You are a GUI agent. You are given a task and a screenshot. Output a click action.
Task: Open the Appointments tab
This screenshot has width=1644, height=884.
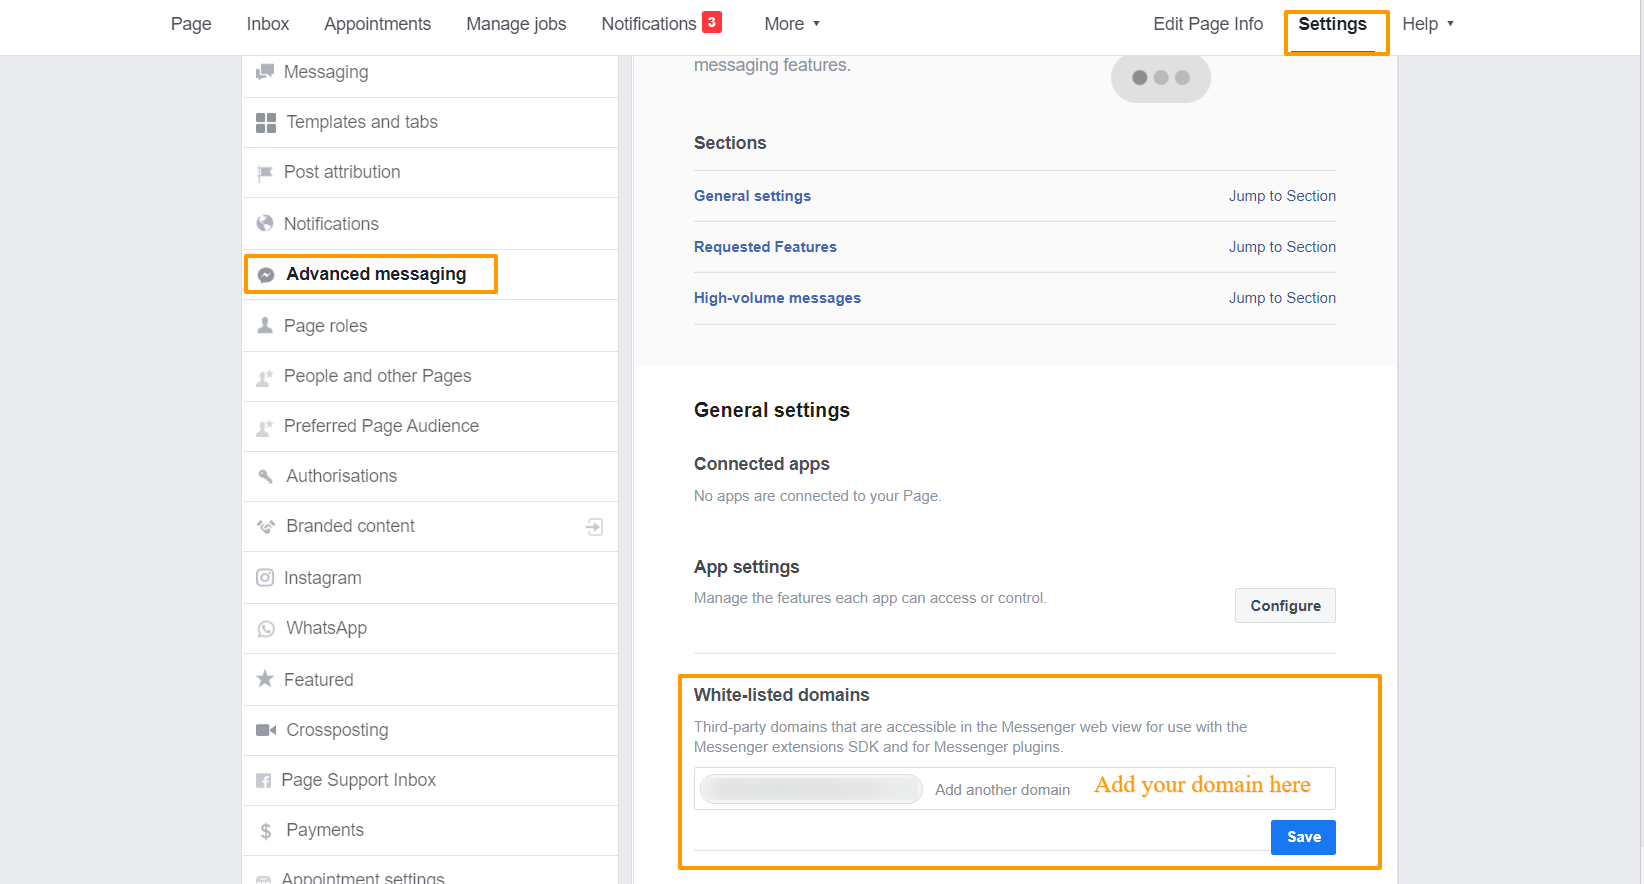[x=377, y=24]
